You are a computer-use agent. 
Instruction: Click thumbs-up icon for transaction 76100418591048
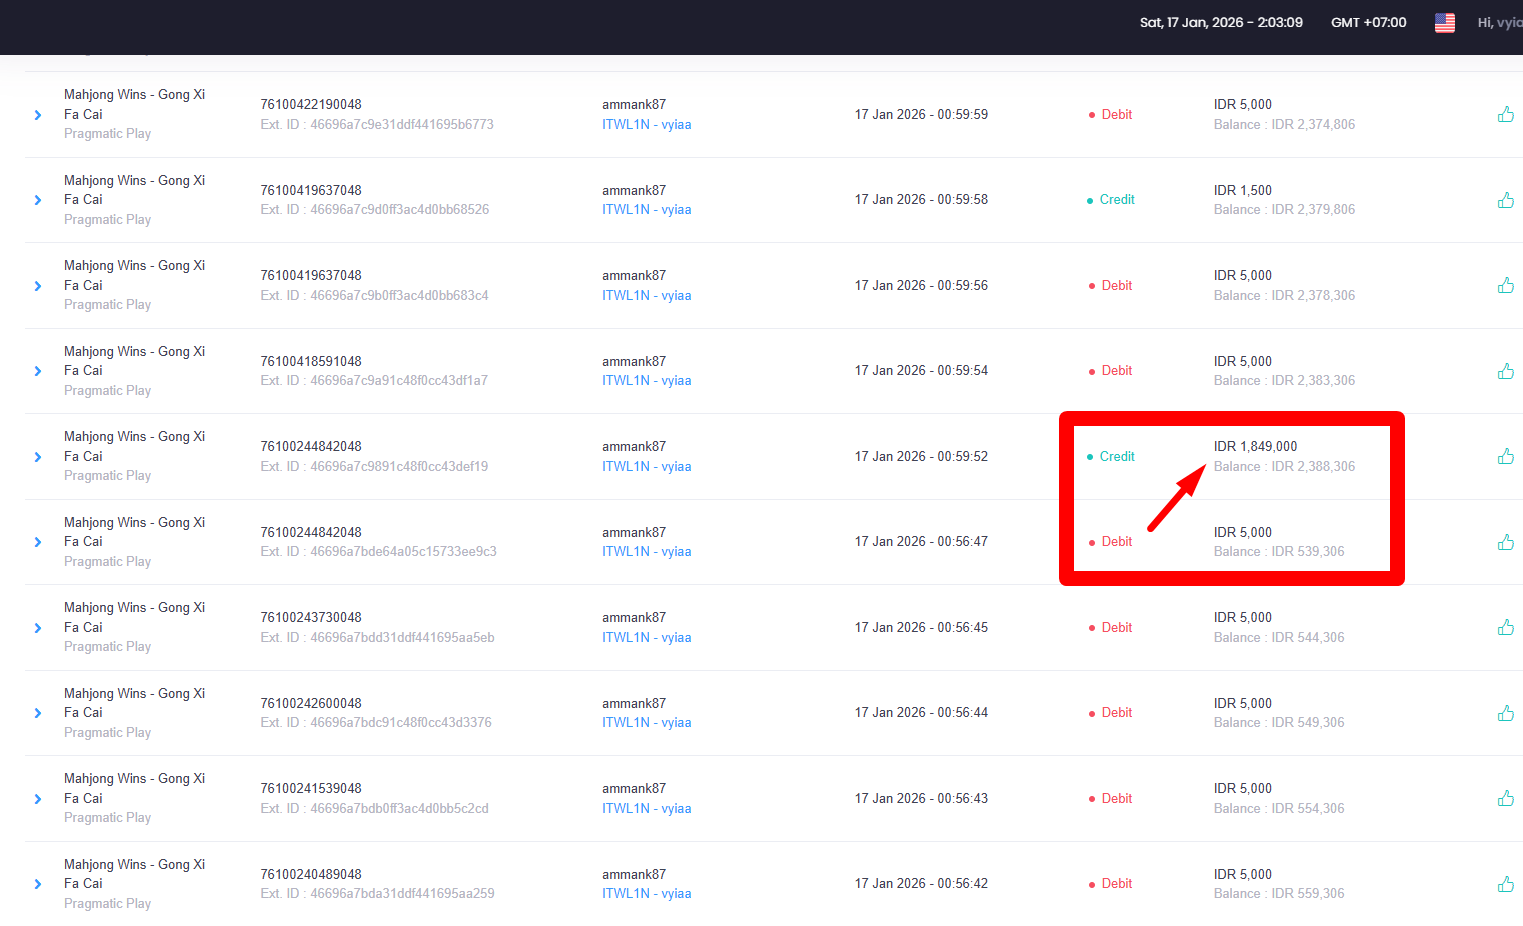[1505, 371]
